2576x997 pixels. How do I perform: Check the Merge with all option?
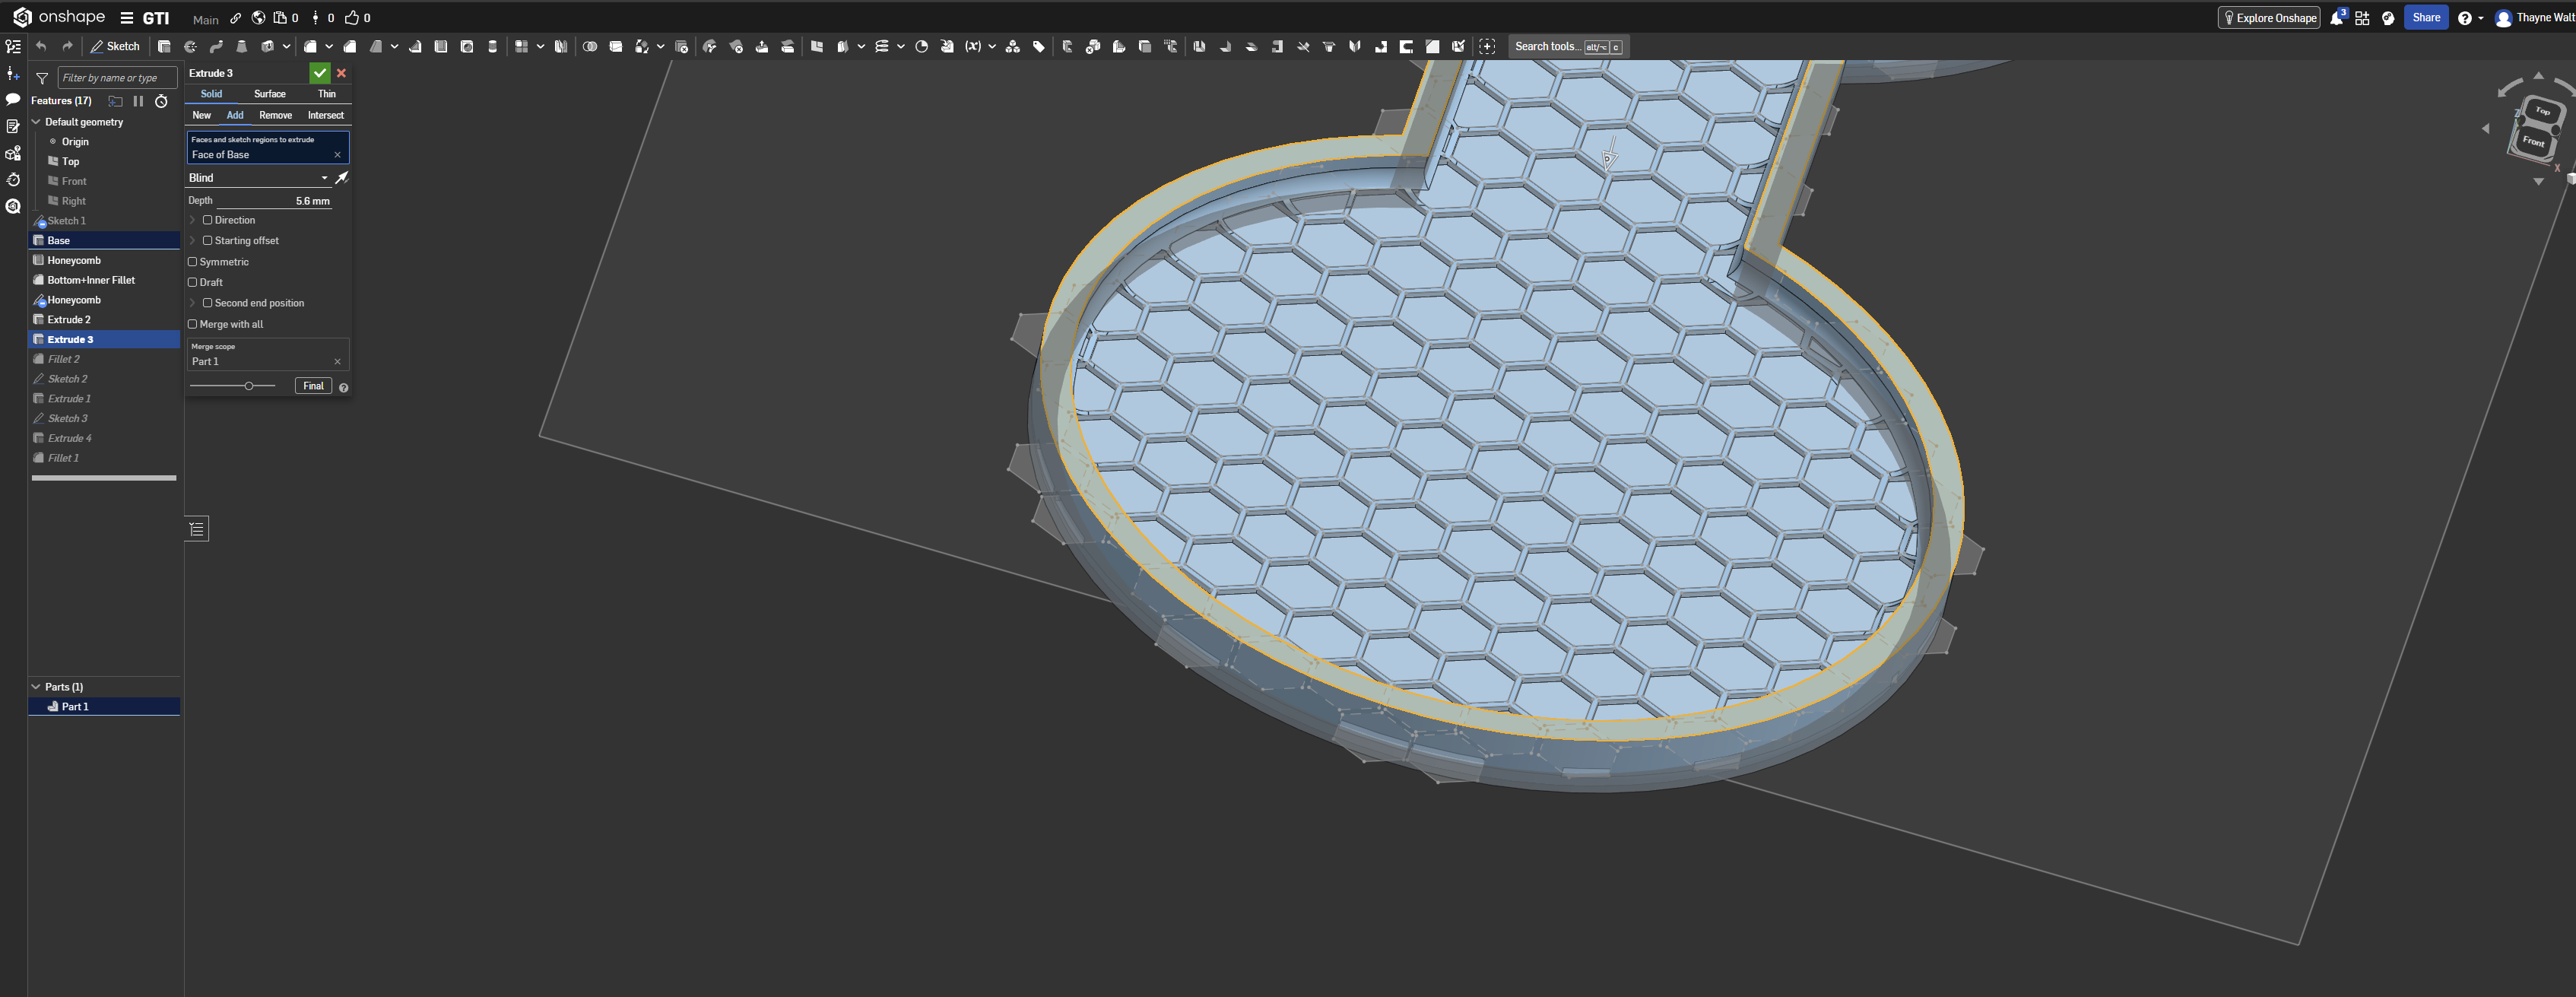click(x=193, y=324)
